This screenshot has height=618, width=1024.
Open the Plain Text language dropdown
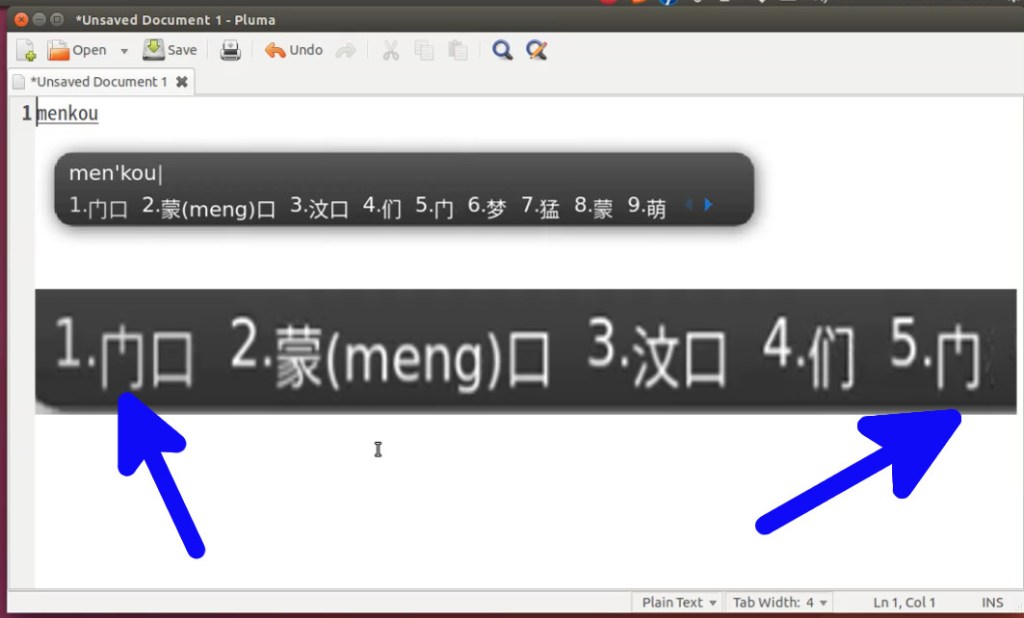[x=679, y=602]
